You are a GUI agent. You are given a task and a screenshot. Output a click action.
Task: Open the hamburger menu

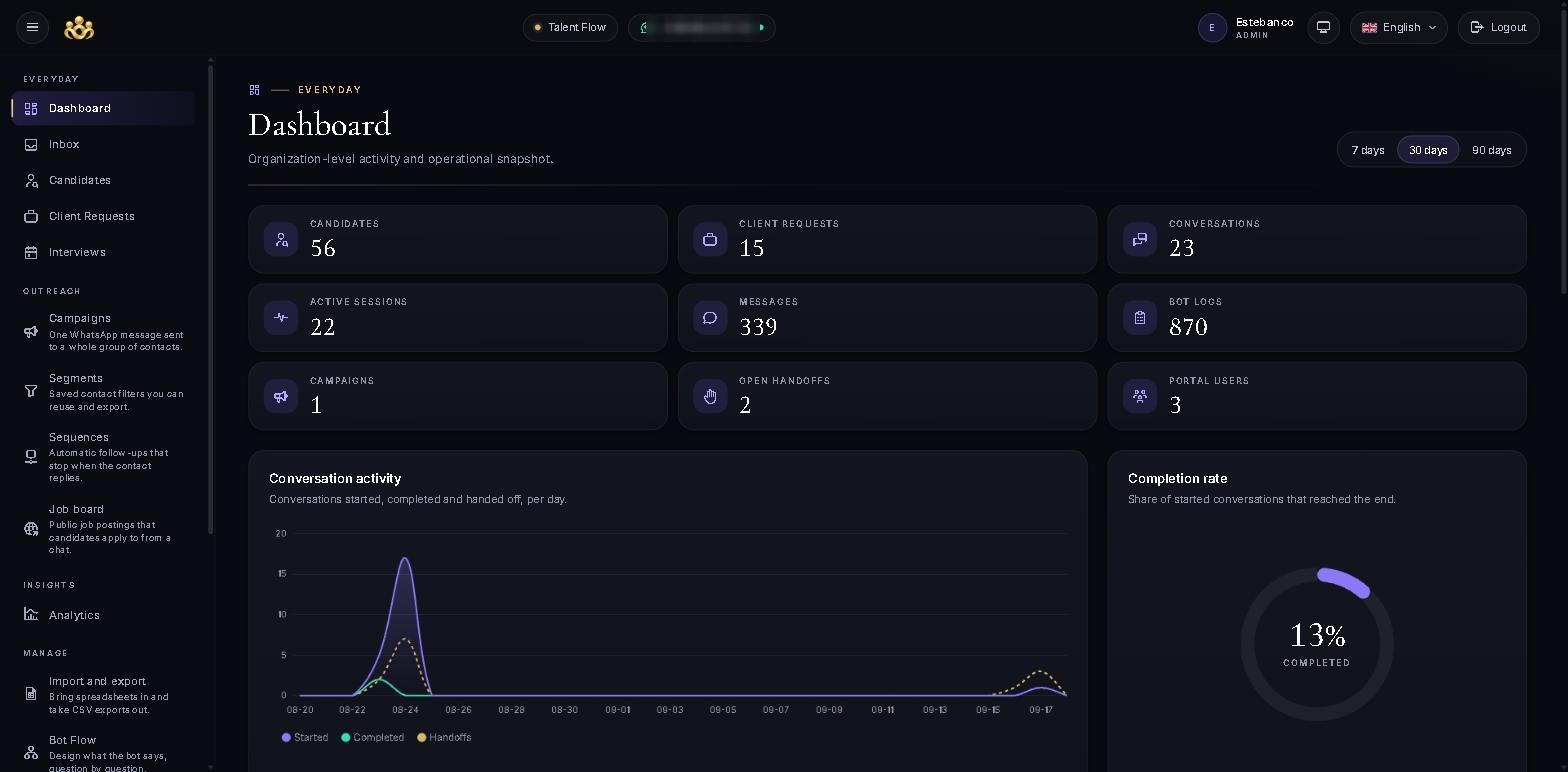click(32, 27)
